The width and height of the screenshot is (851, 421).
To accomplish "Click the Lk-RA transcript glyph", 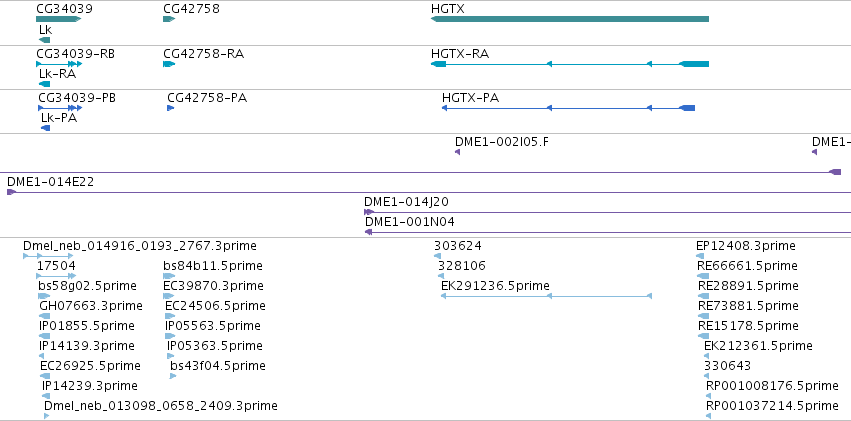I will tap(45, 84).
